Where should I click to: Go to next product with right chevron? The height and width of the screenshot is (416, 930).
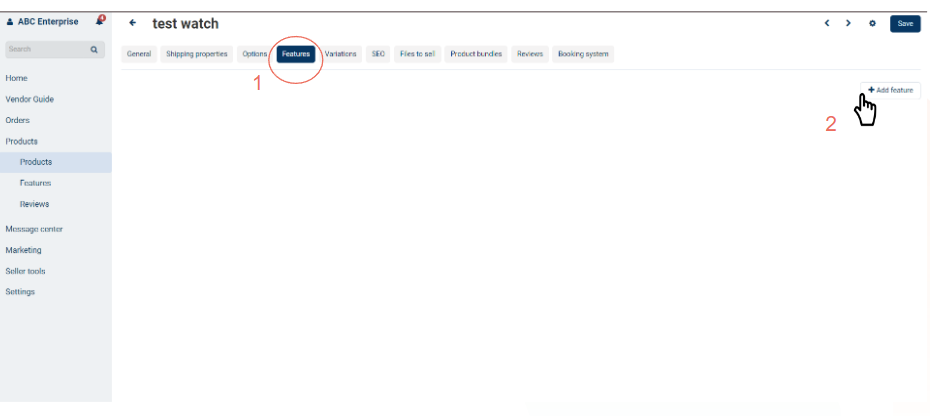848,23
